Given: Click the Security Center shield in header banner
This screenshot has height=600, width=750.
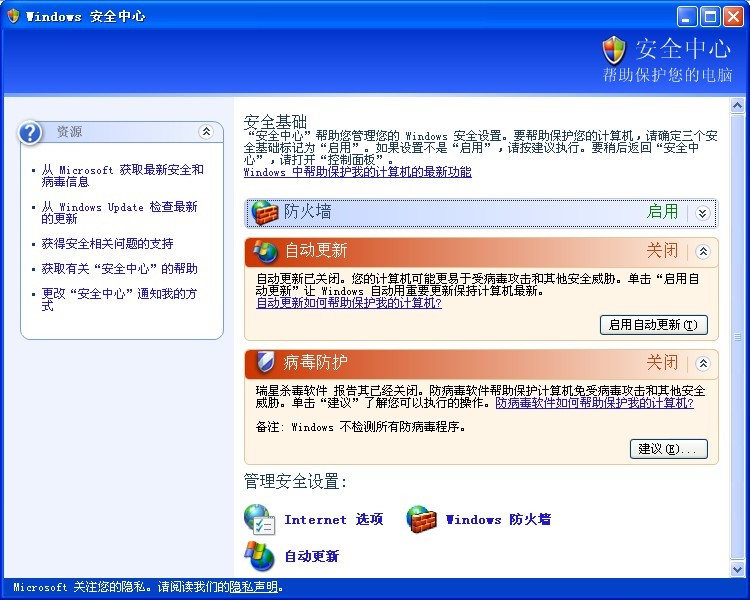Looking at the screenshot, I should coord(614,50).
